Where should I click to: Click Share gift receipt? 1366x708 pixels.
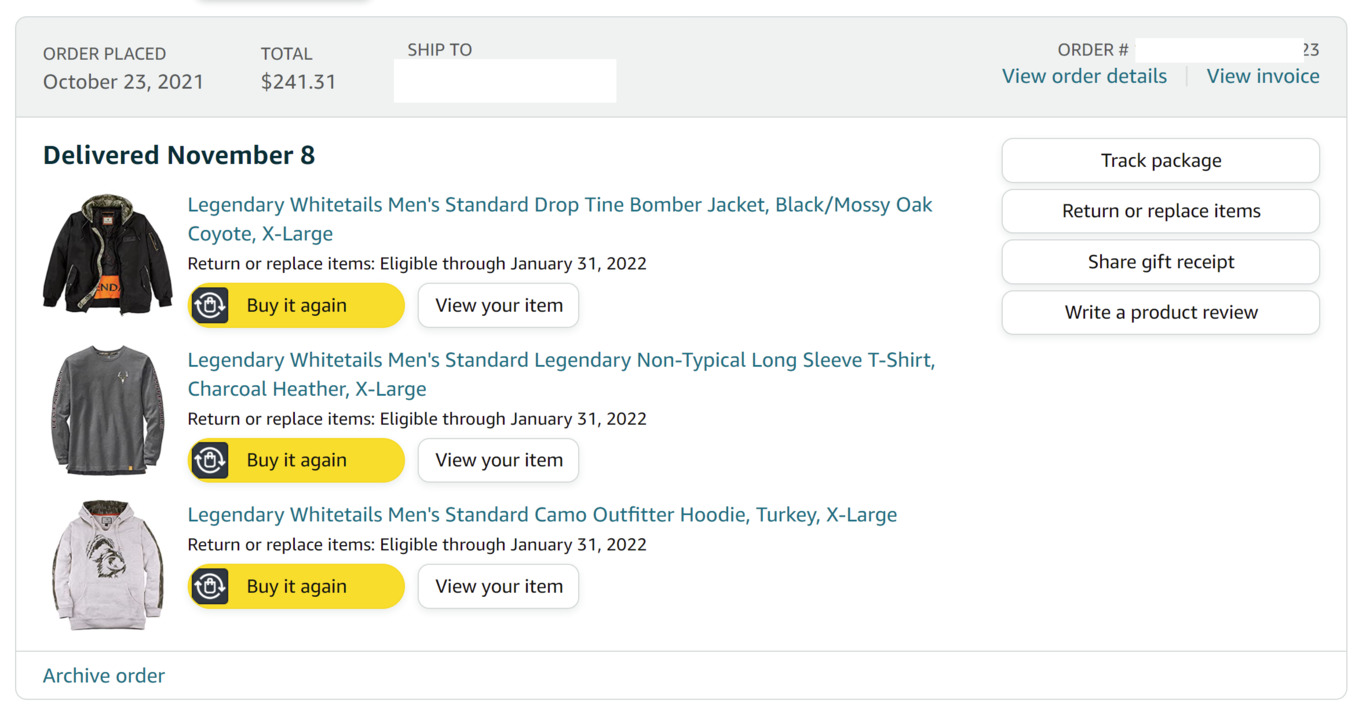(x=1161, y=262)
